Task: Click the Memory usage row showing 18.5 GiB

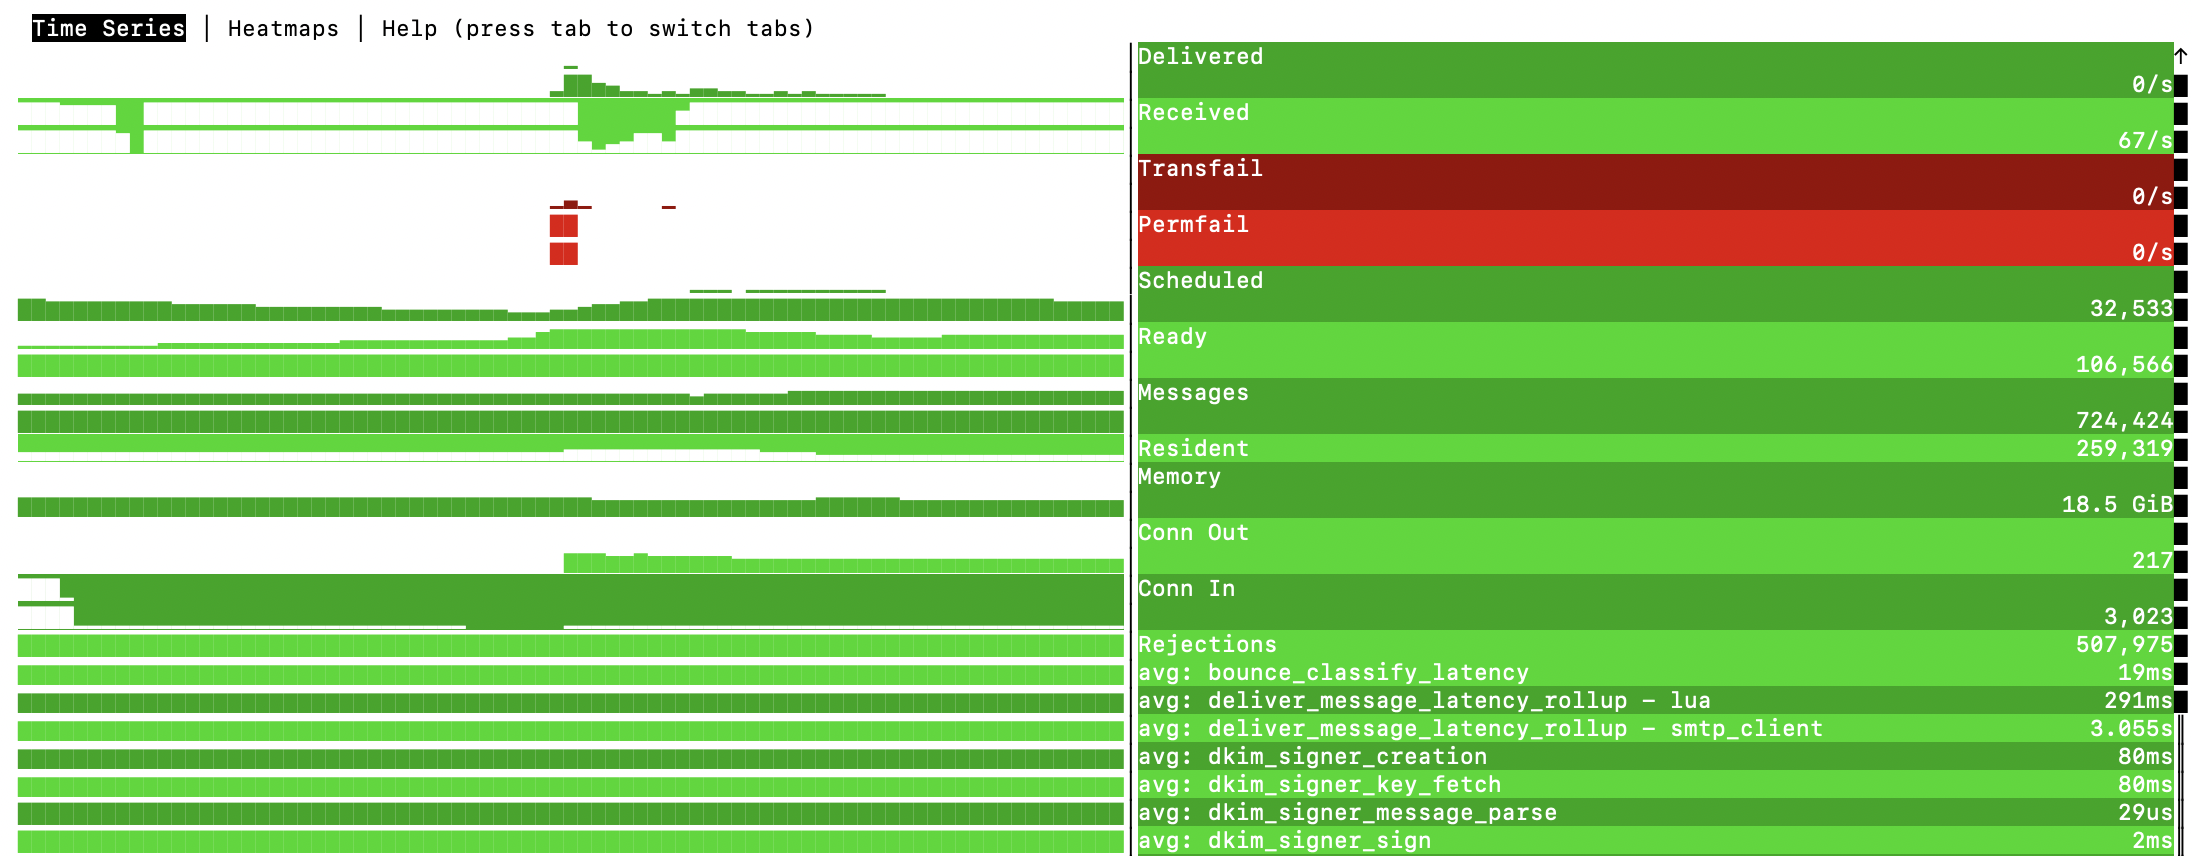Action: point(1650,490)
